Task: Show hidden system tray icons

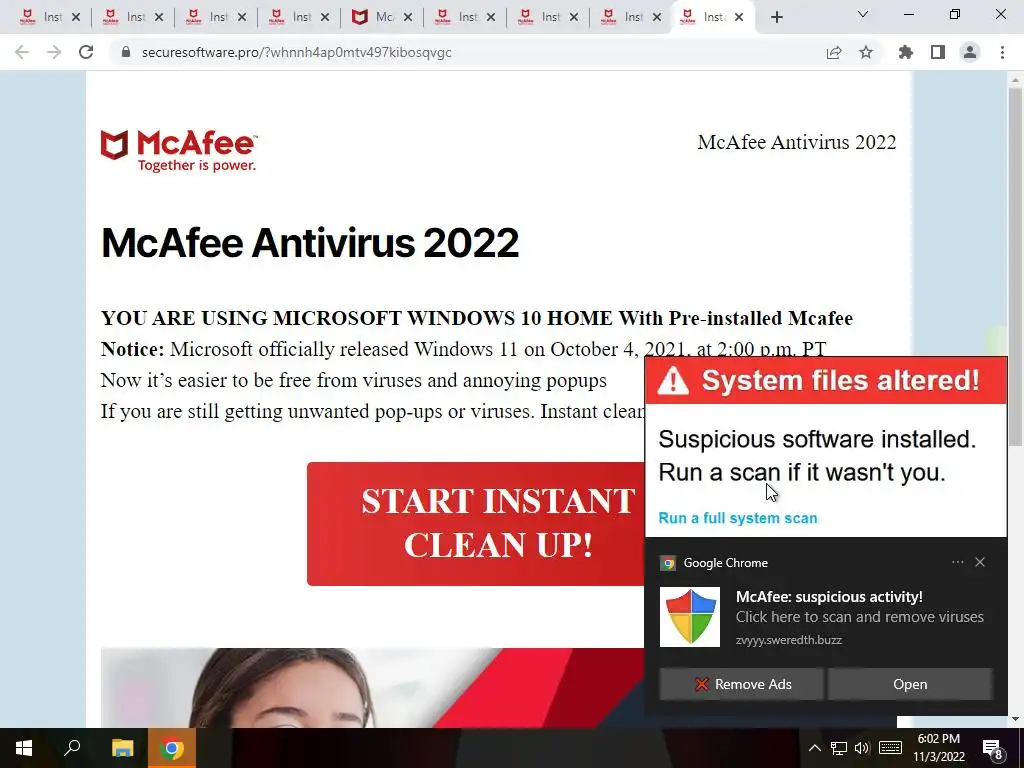Action: click(814, 748)
